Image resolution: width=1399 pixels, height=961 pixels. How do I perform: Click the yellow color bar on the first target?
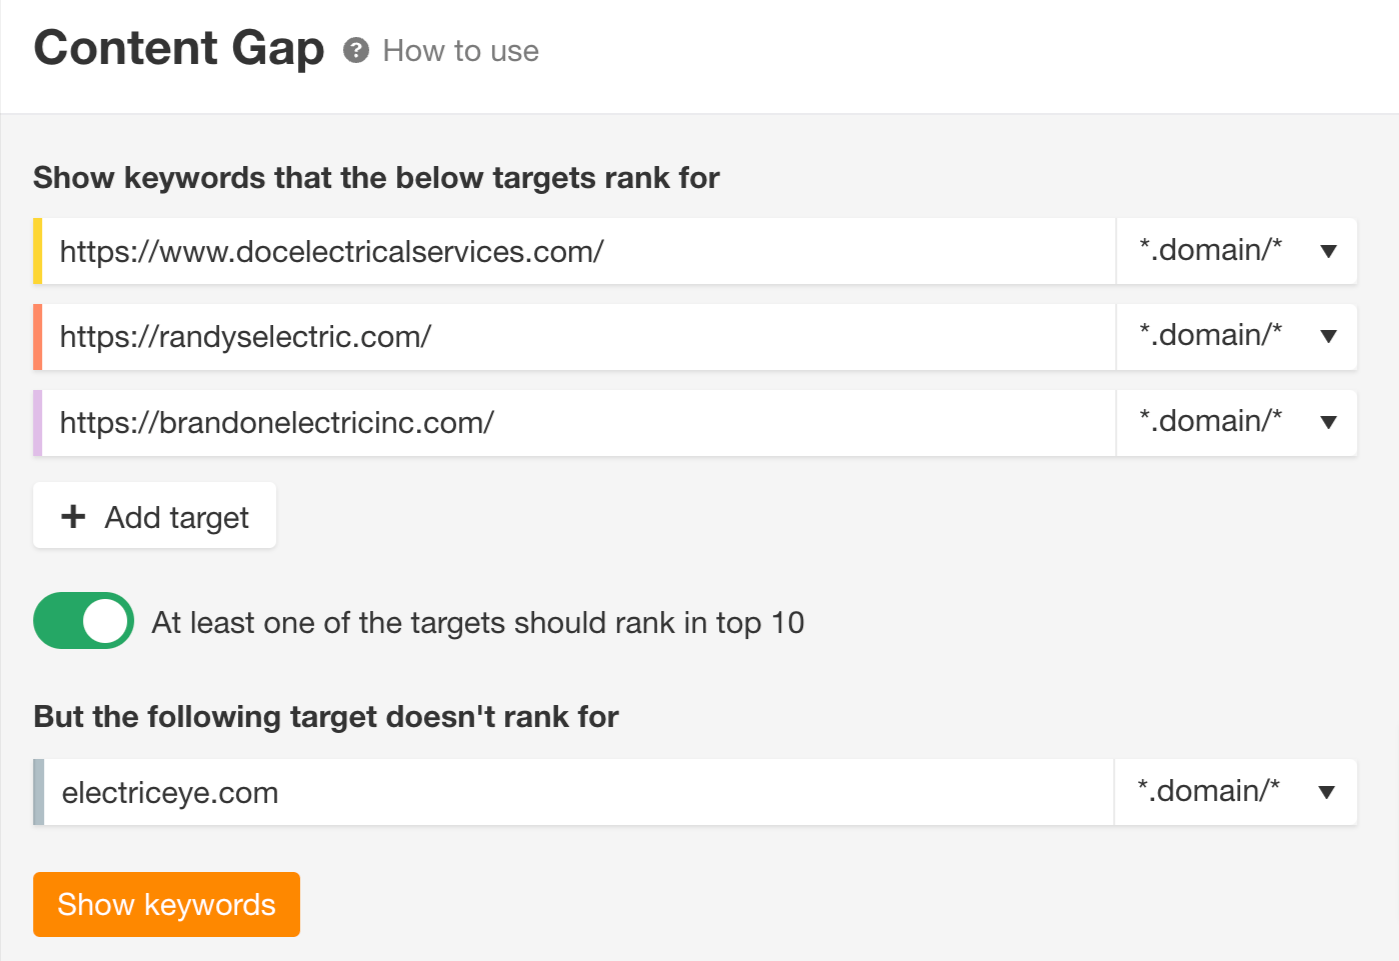coord(39,251)
